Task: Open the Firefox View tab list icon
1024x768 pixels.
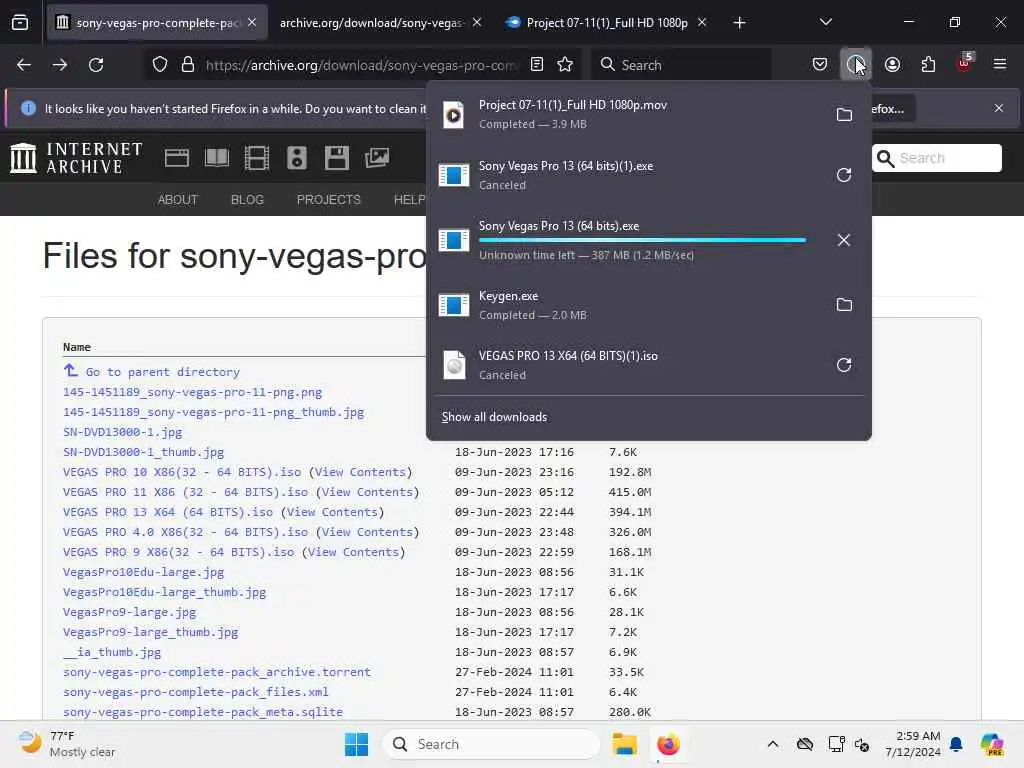Action: 20,22
